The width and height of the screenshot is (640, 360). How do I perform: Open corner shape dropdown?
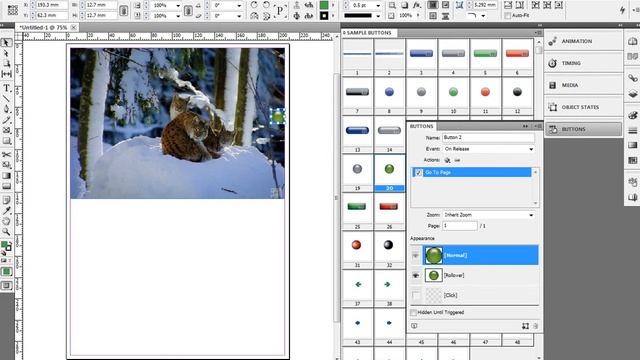click(483, 16)
